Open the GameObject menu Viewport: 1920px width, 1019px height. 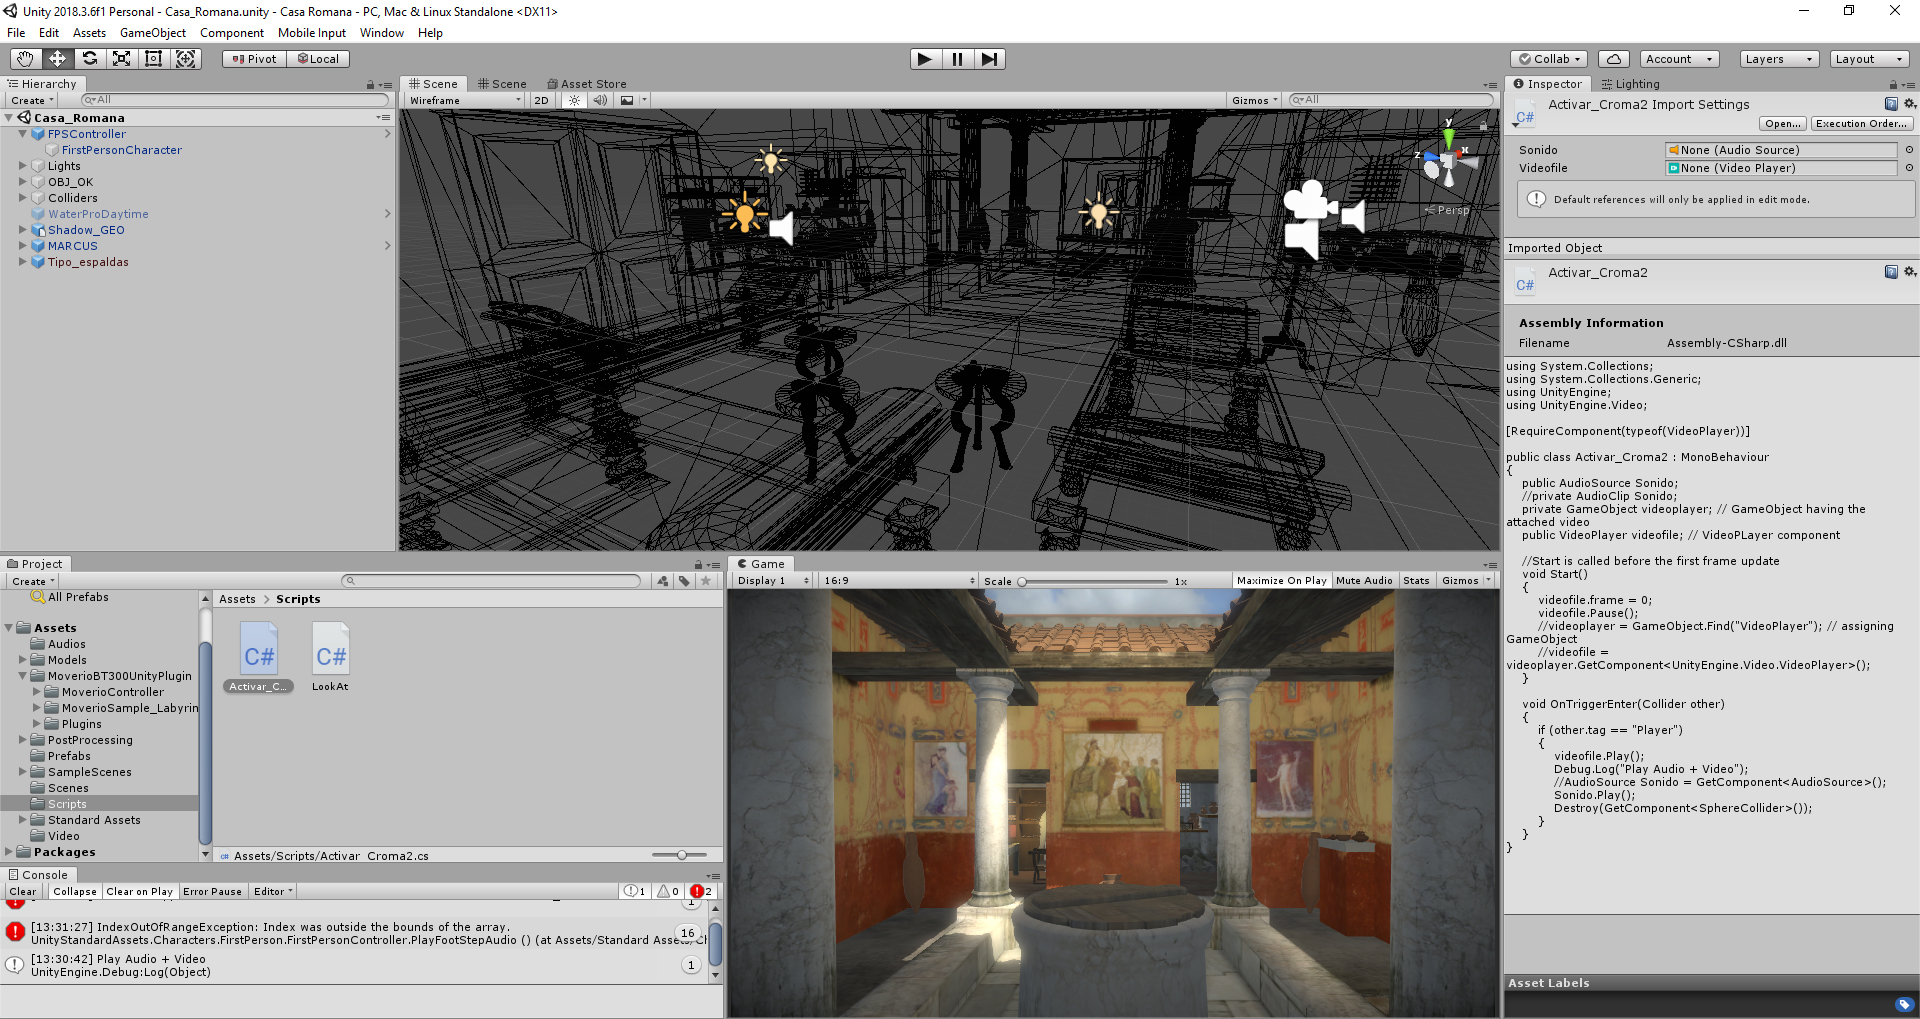tap(152, 33)
